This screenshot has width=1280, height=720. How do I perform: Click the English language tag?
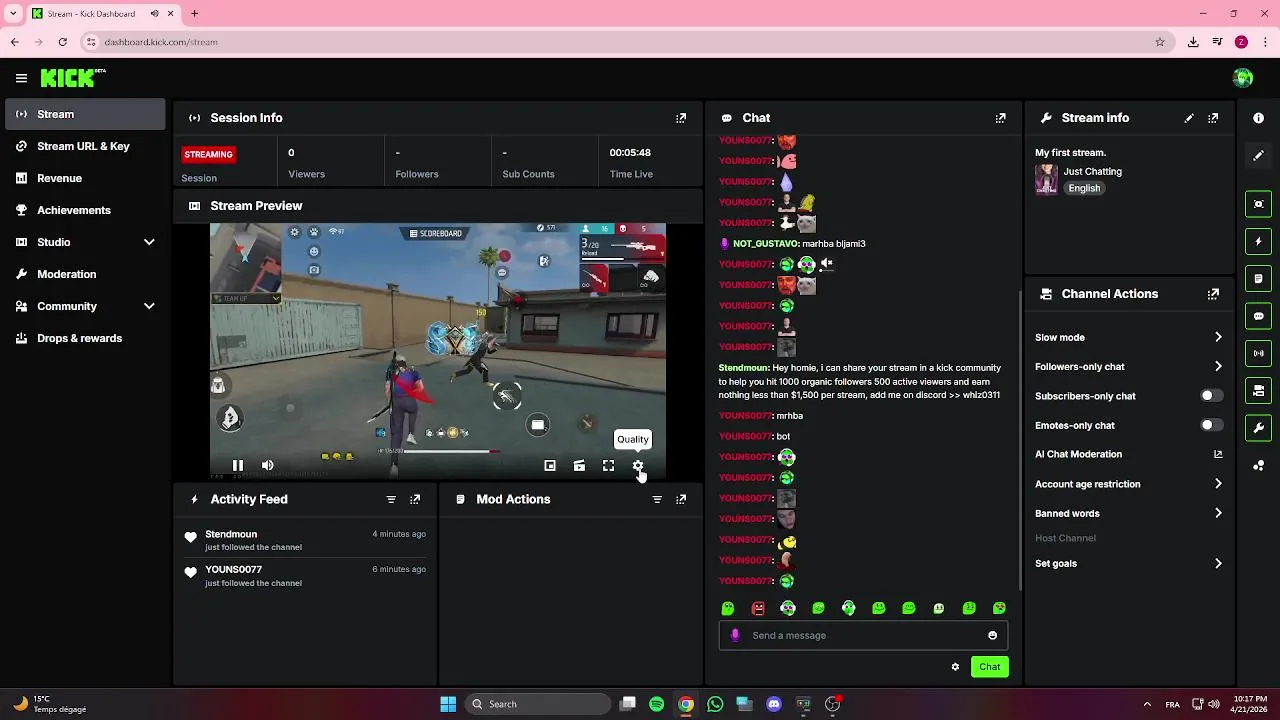pos(1084,188)
